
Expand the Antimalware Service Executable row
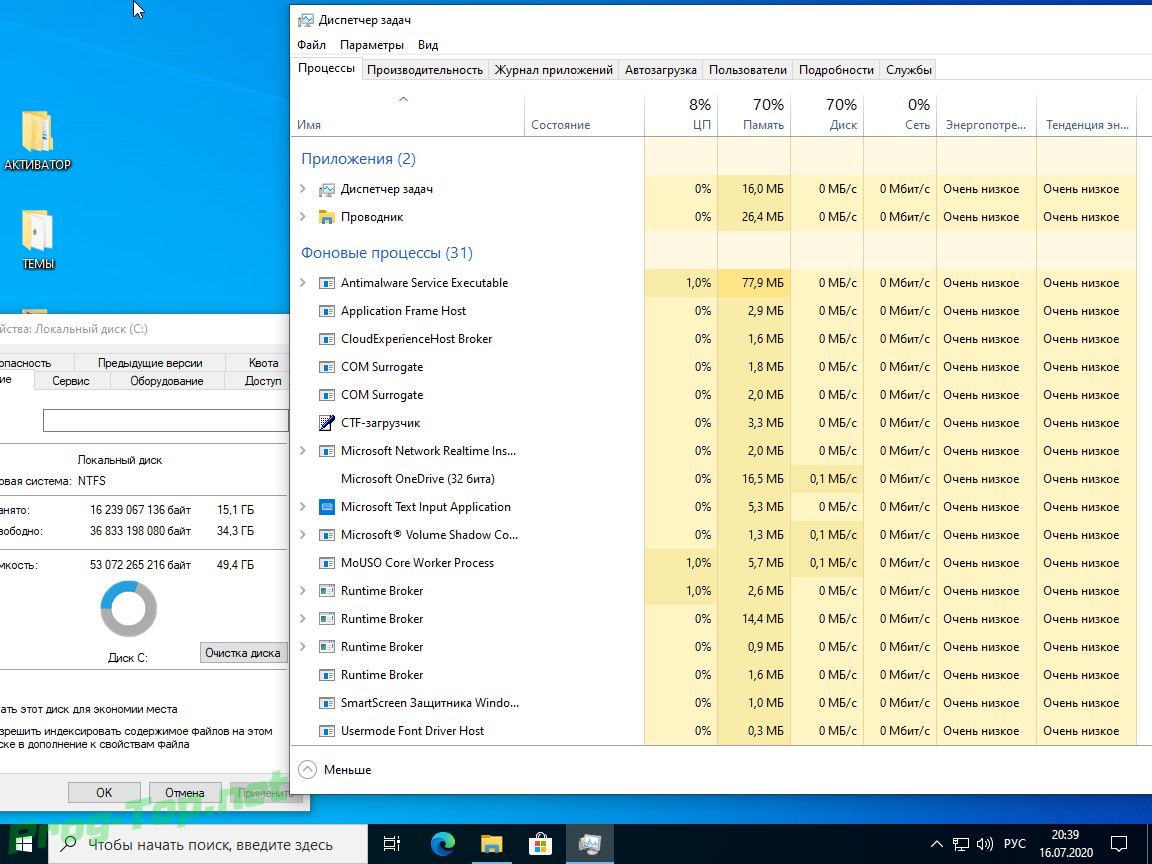(303, 283)
